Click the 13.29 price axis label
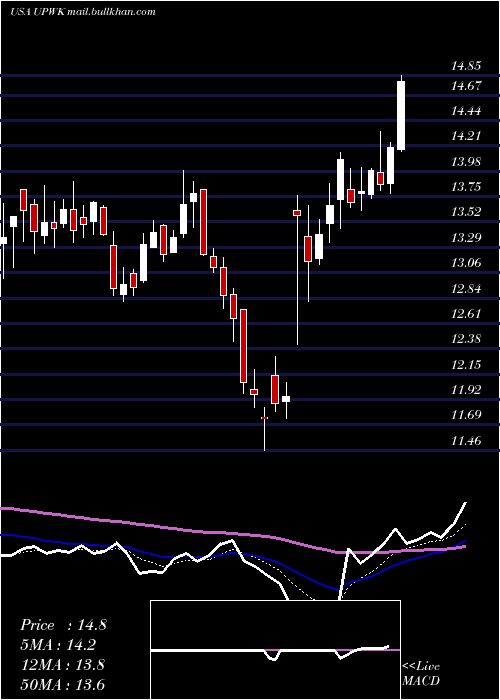The image size is (500, 700). (x=466, y=238)
